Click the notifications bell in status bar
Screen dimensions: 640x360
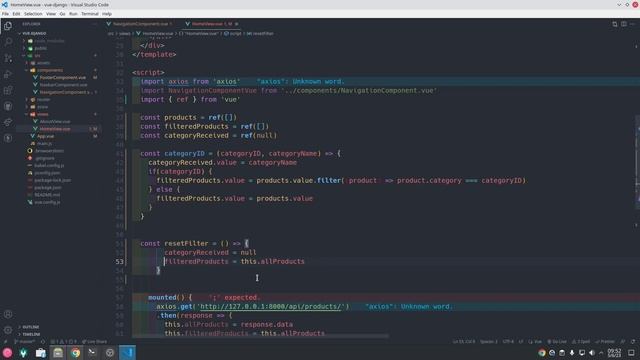click(x=633, y=342)
